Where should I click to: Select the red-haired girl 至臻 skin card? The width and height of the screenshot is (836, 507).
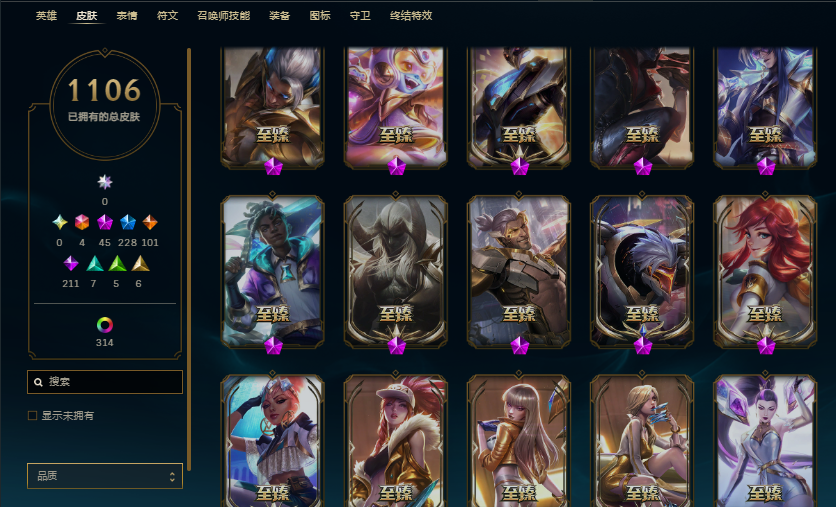pyautogui.click(x=765, y=272)
